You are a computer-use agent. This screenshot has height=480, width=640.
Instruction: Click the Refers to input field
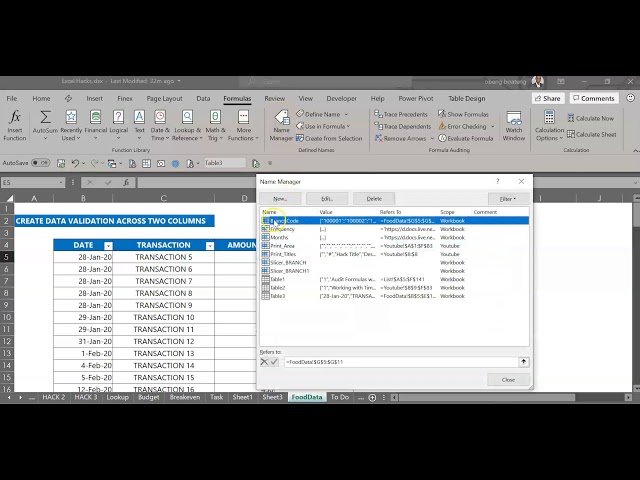coord(400,362)
